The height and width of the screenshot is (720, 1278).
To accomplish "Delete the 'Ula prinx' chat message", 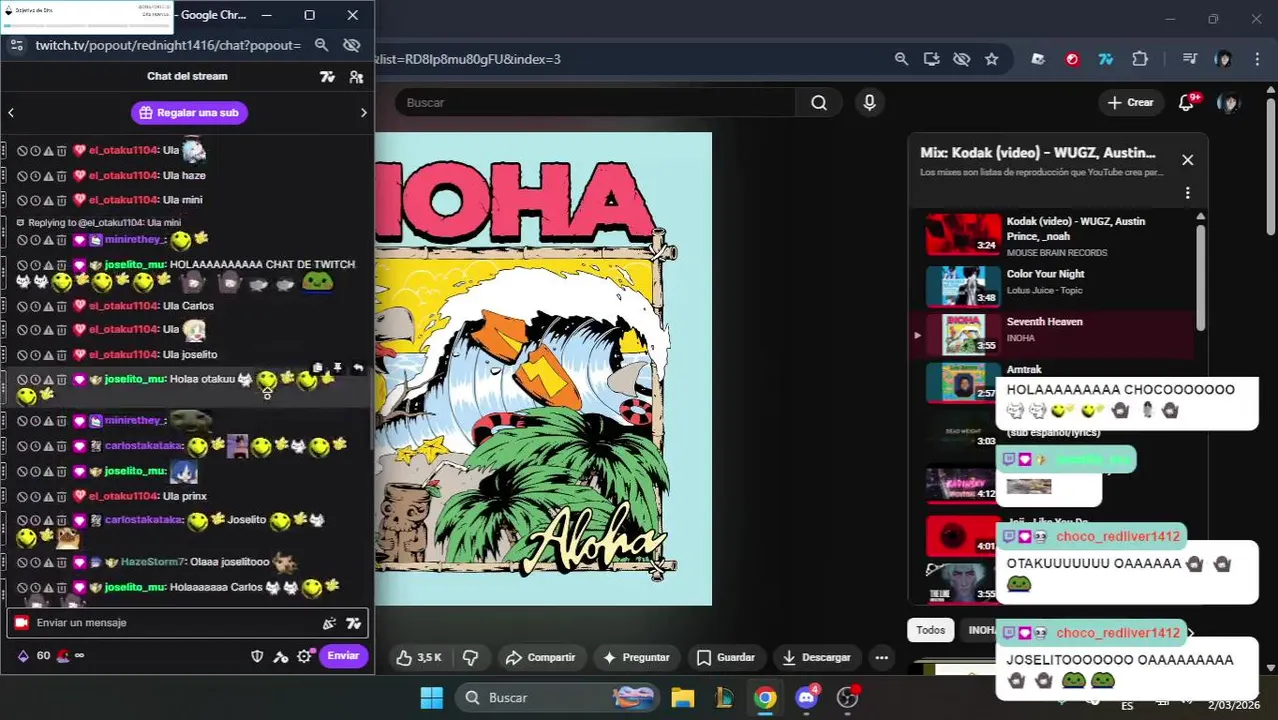I will pos(61,497).
